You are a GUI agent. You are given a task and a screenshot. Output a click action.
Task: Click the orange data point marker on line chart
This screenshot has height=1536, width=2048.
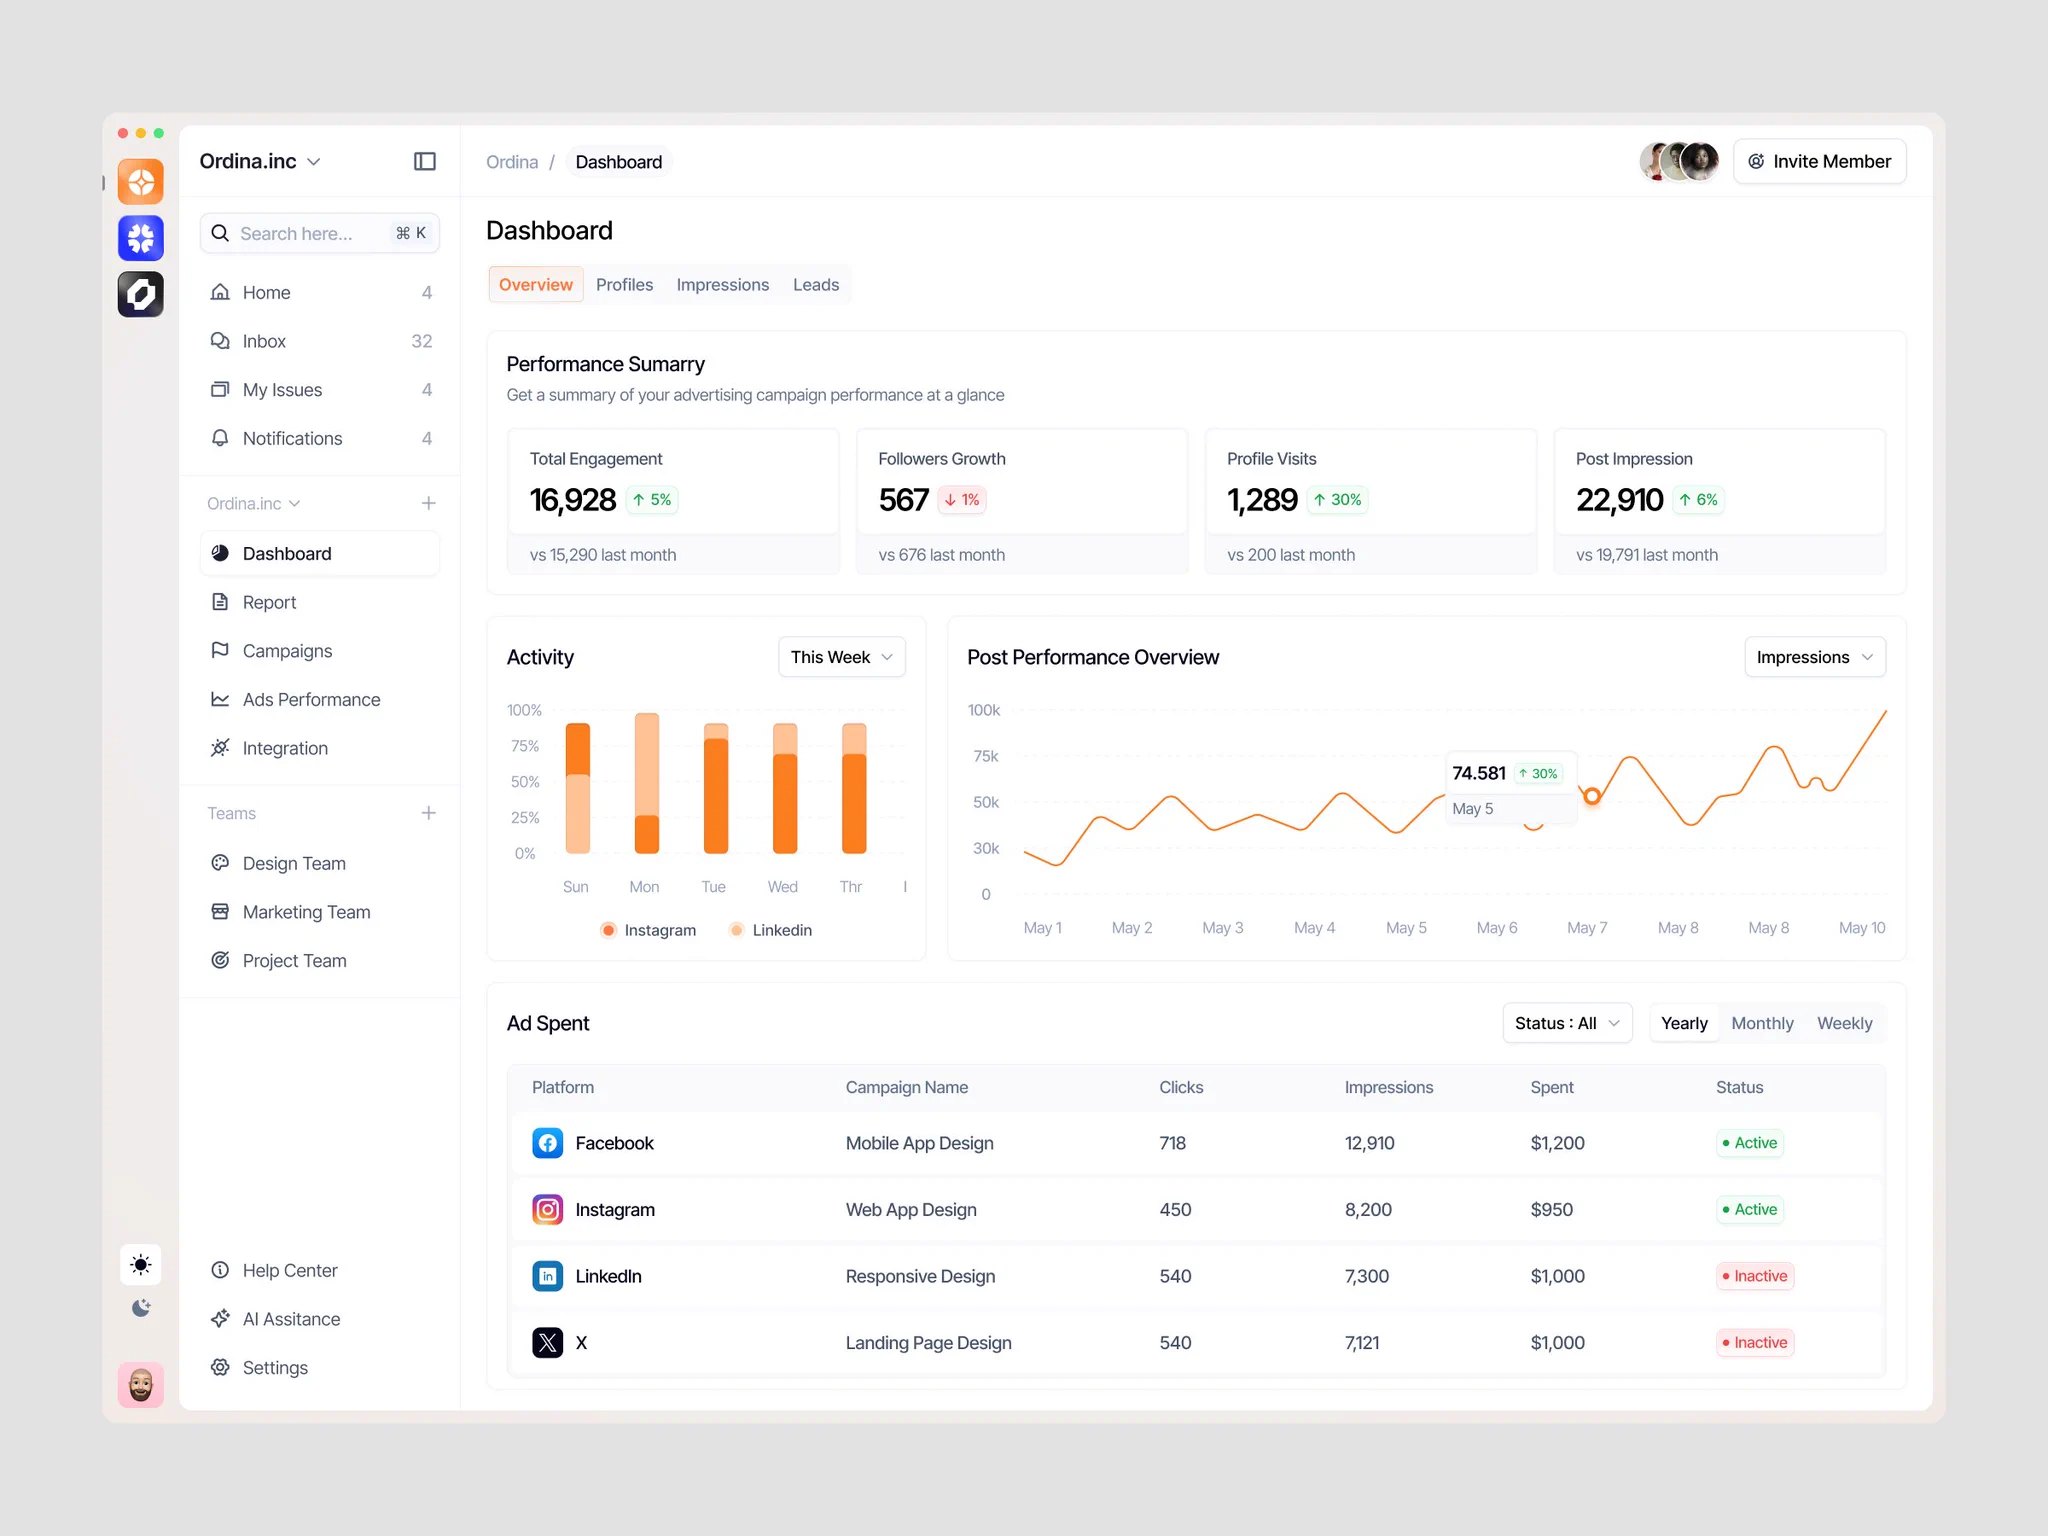[x=1592, y=796]
